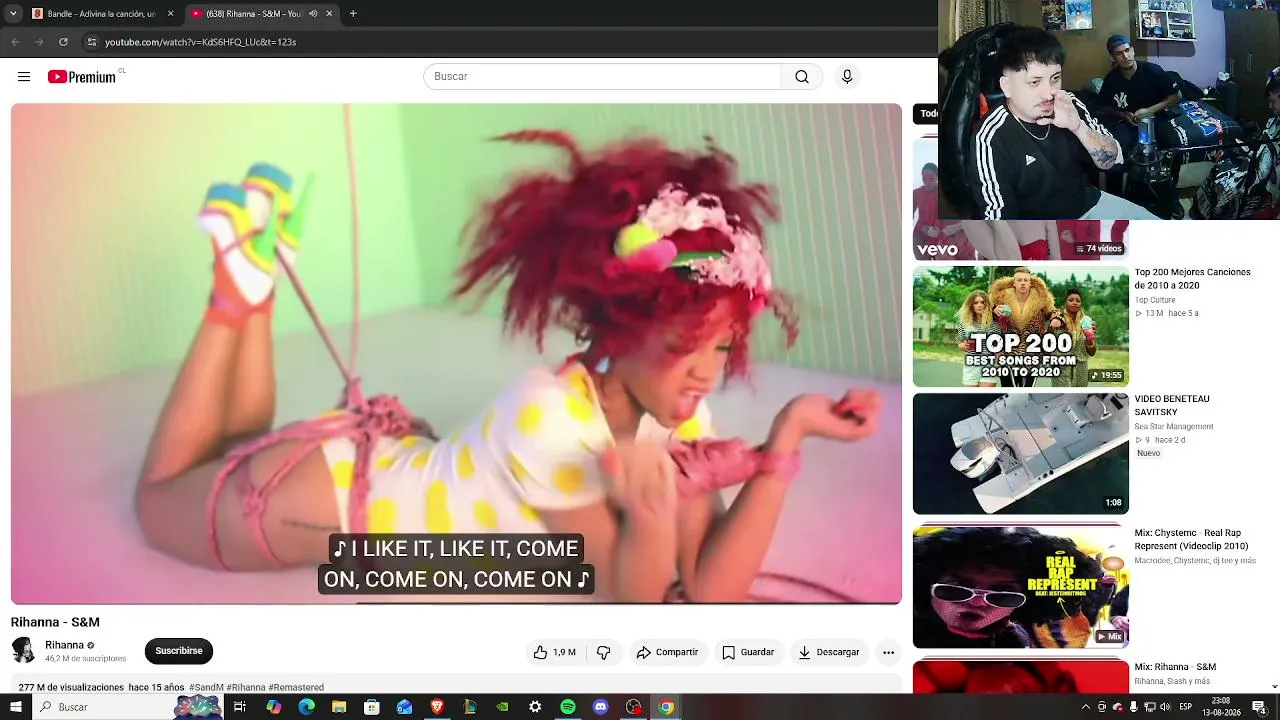The image size is (1280, 720).
Task: Open the Top Culture channel link
Action: click(x=1155, y=300)
